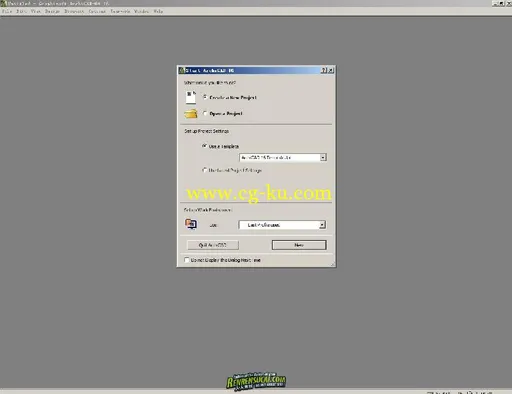Open the Edit menu
Screen dimensions: 512x394
[21, 11]
